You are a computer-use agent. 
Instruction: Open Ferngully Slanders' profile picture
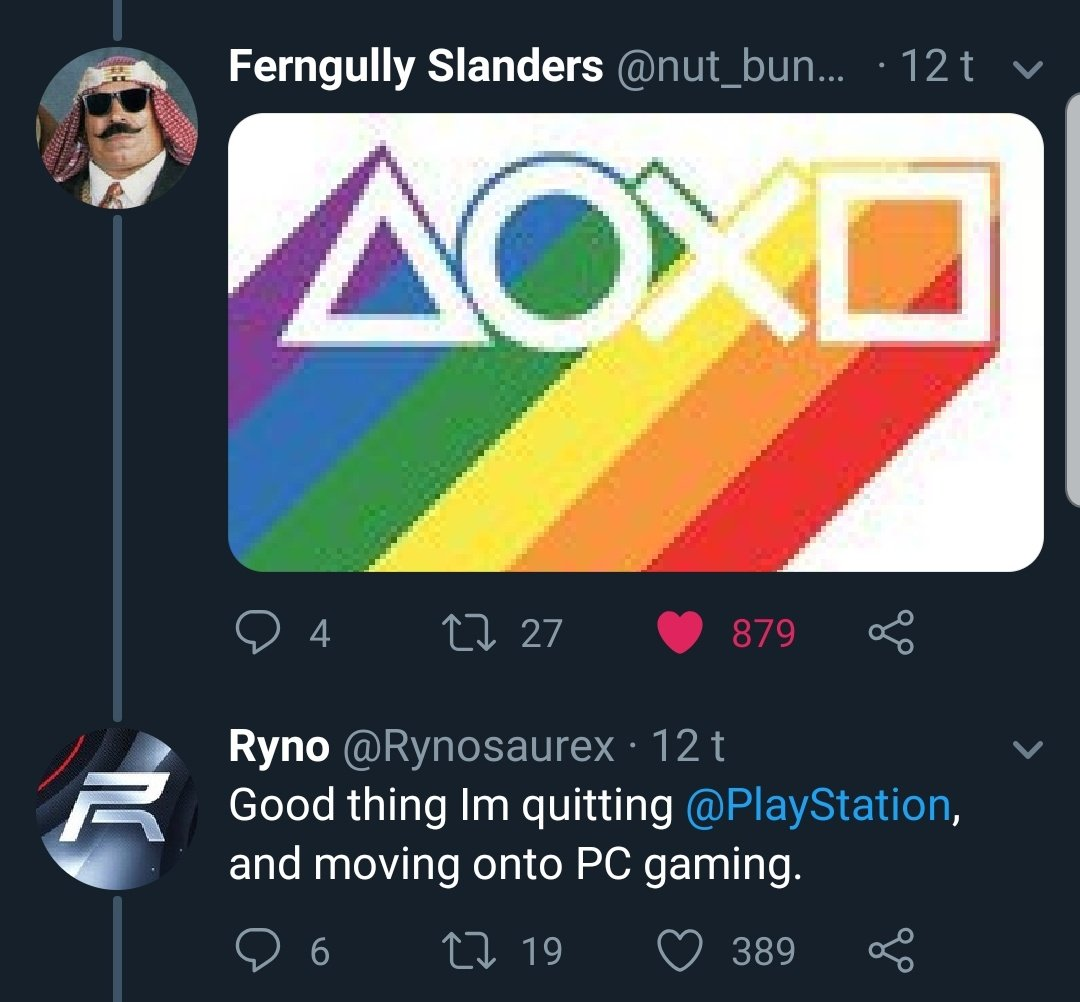(117, 127)
